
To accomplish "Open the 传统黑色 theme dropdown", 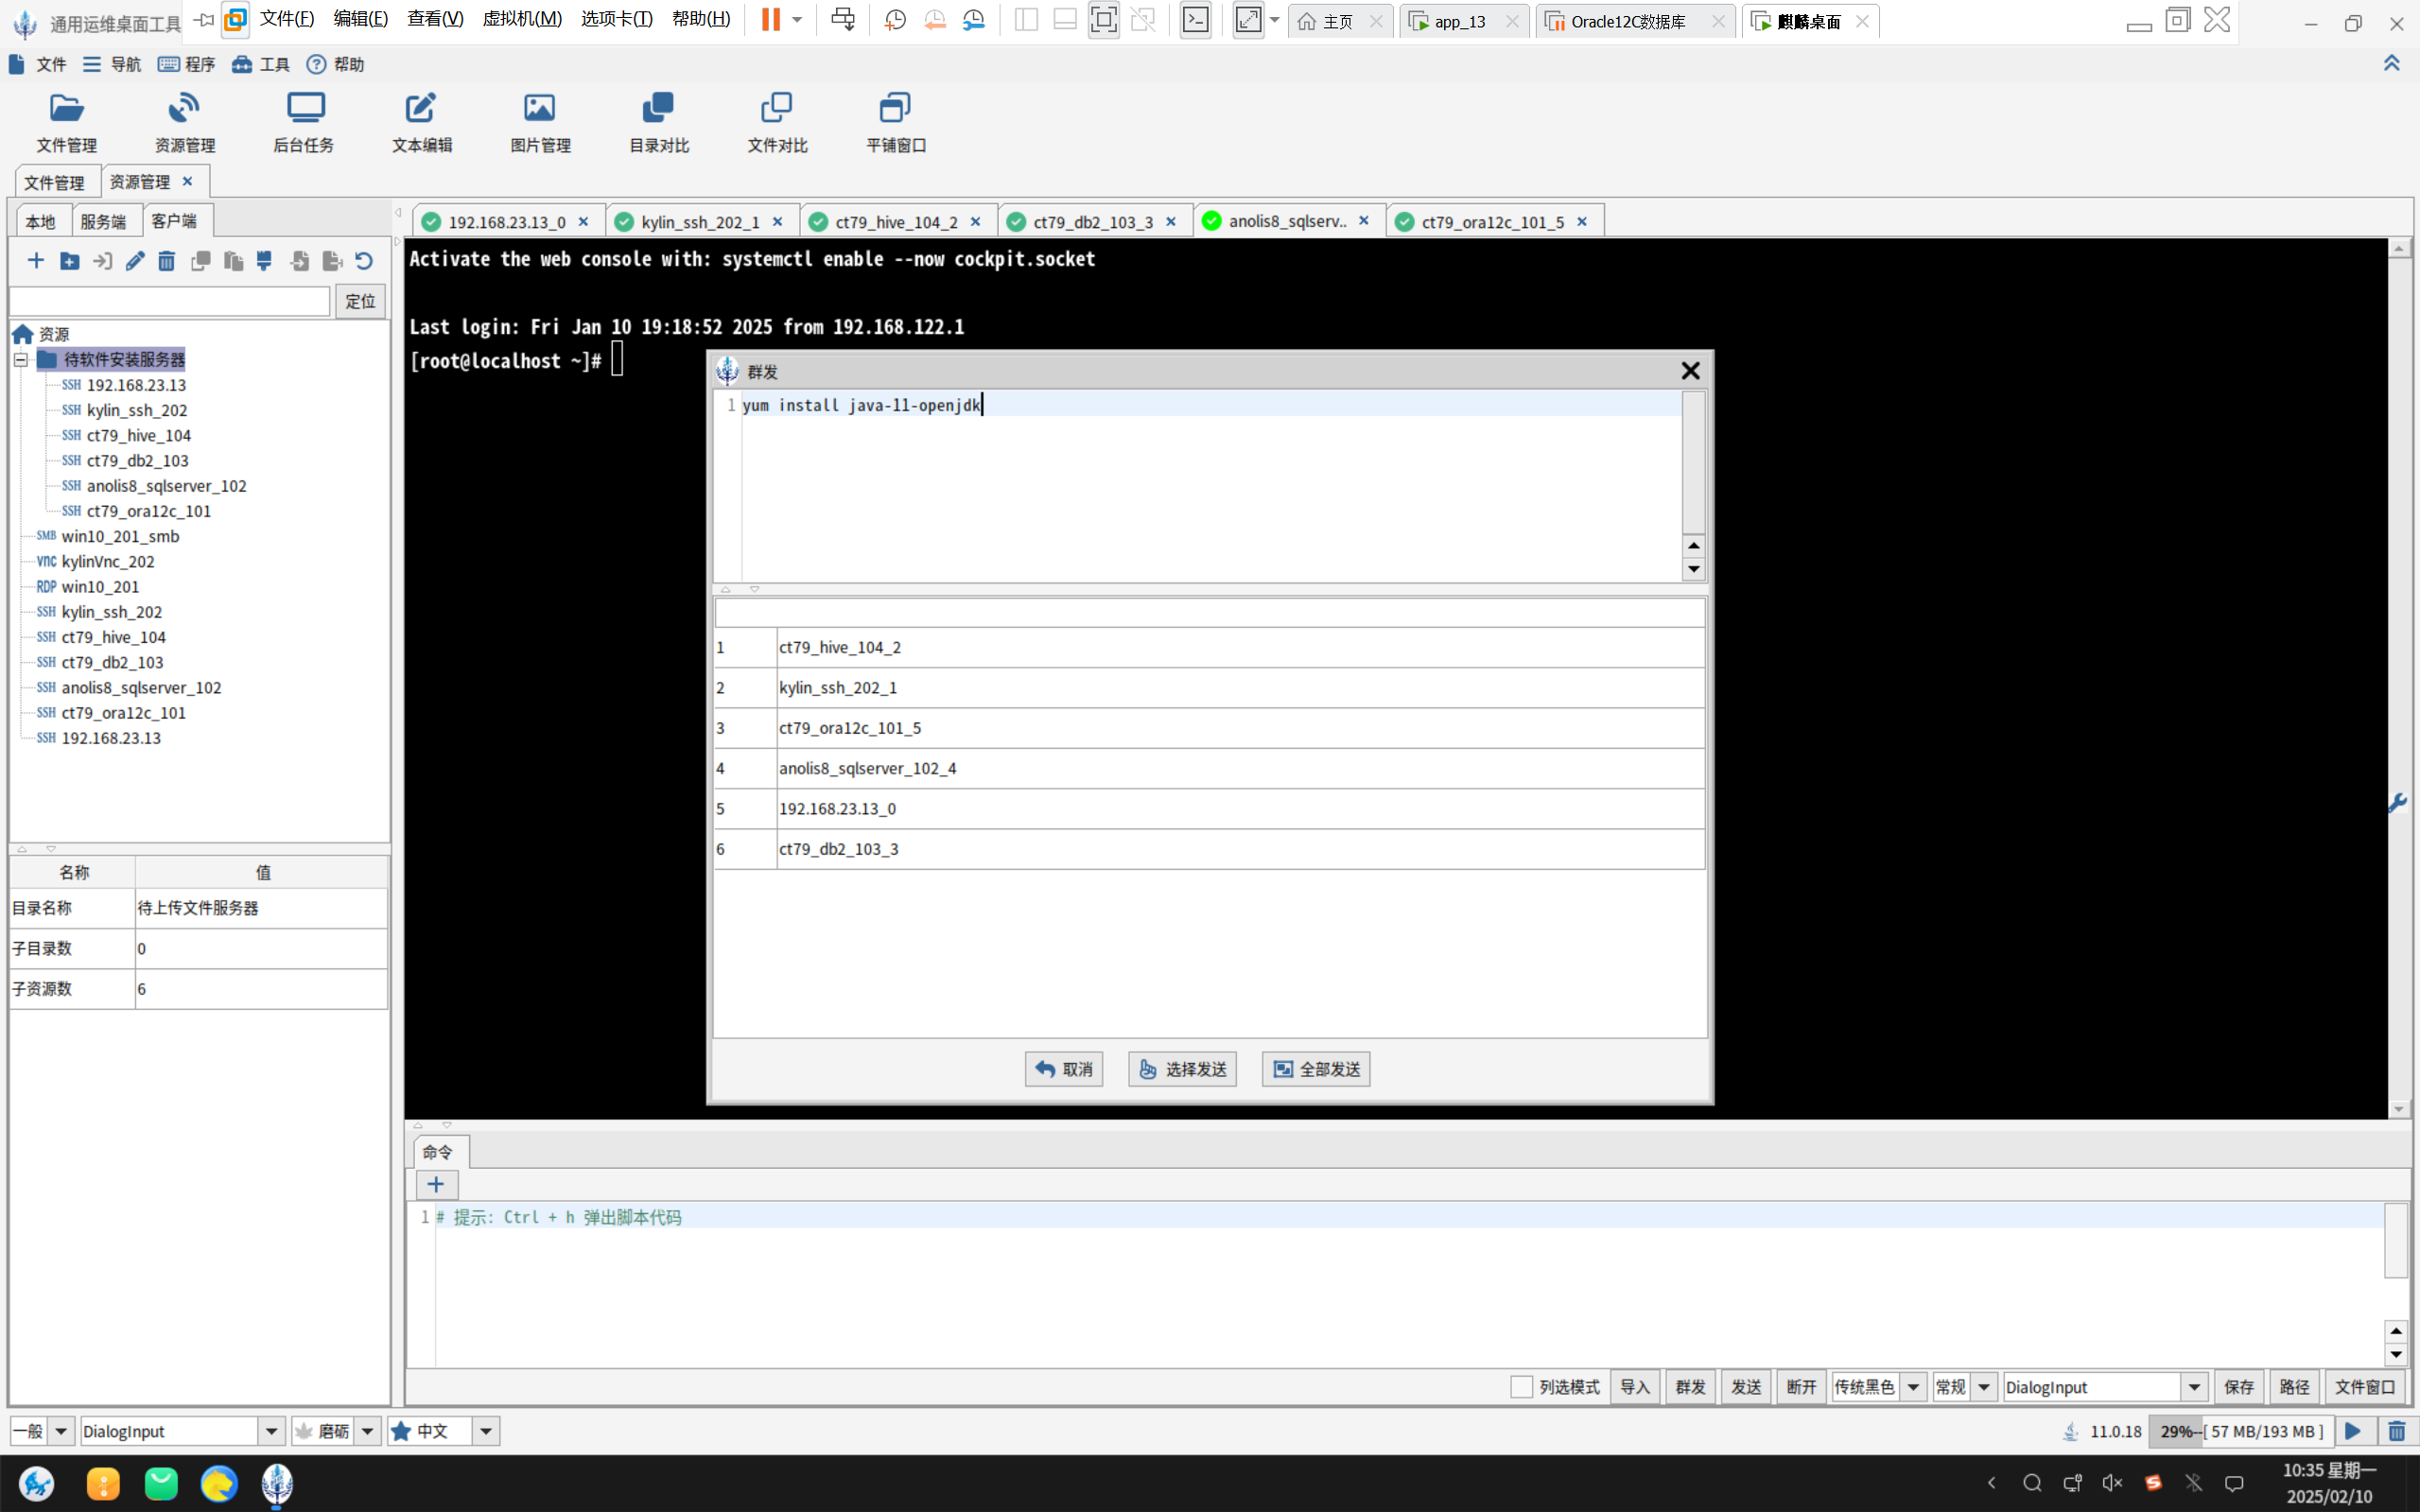I will click(1912, 1387).
